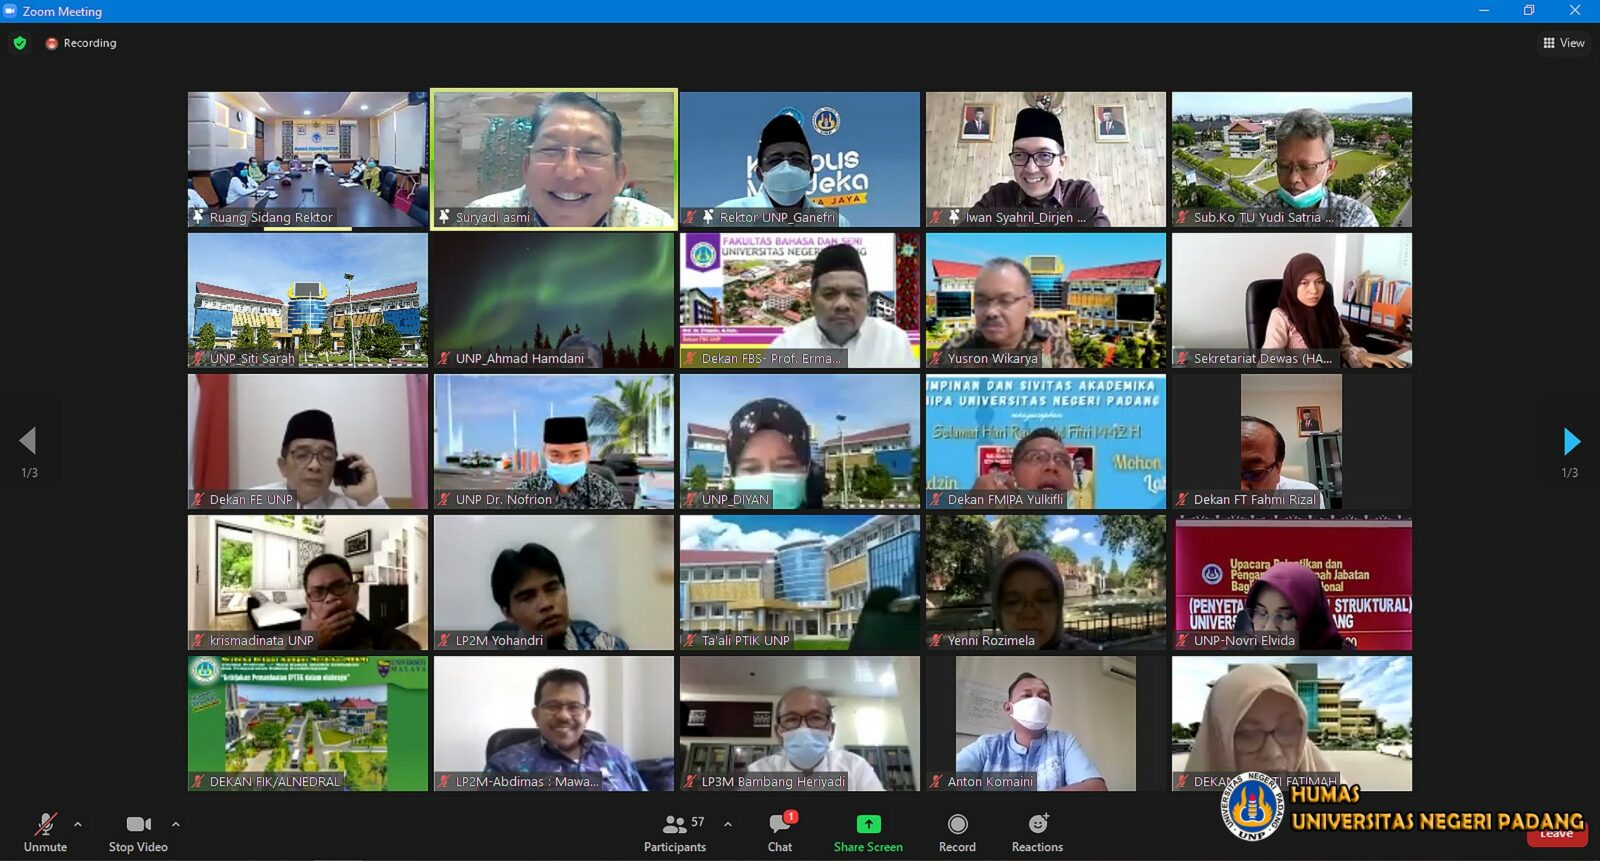1600x861 pixels.
Task: Unmute the microphone
Action: coord(46,832)
